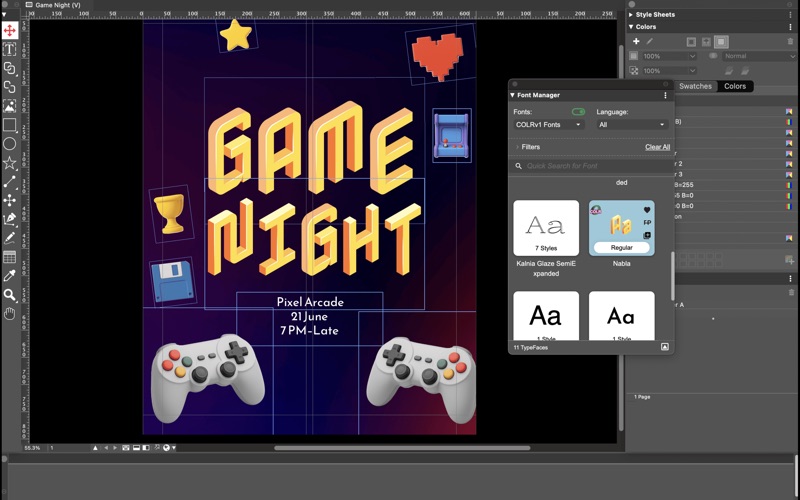Image resolution: width=800 pixels, height=500 pixels.
Task: Go to previous page arrow in status bar
Action: pyautogui.click(x=106, y=447)
